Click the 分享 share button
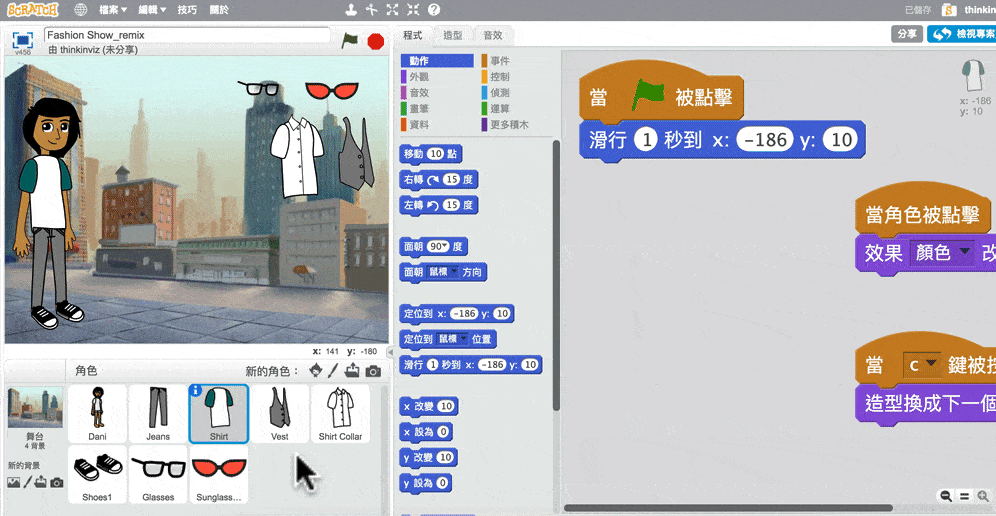This screenshot has width=996, height=516. (x=907, y=34)
